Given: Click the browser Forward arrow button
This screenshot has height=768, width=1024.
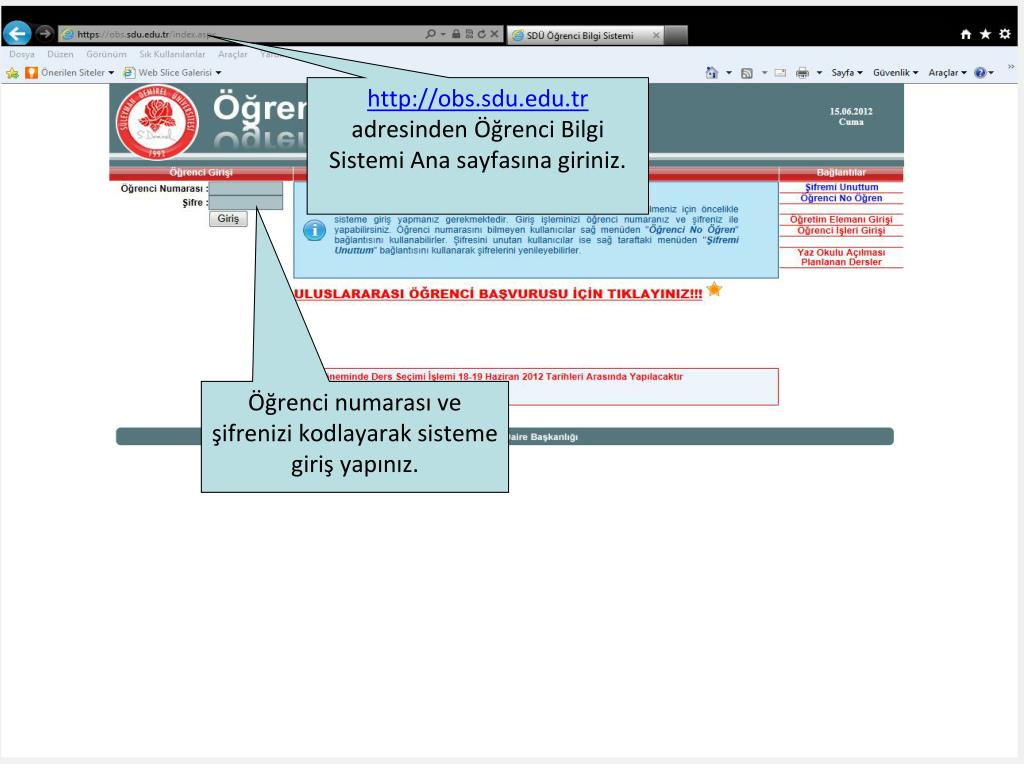Looking at the screenshot, I should coord(44,37).
